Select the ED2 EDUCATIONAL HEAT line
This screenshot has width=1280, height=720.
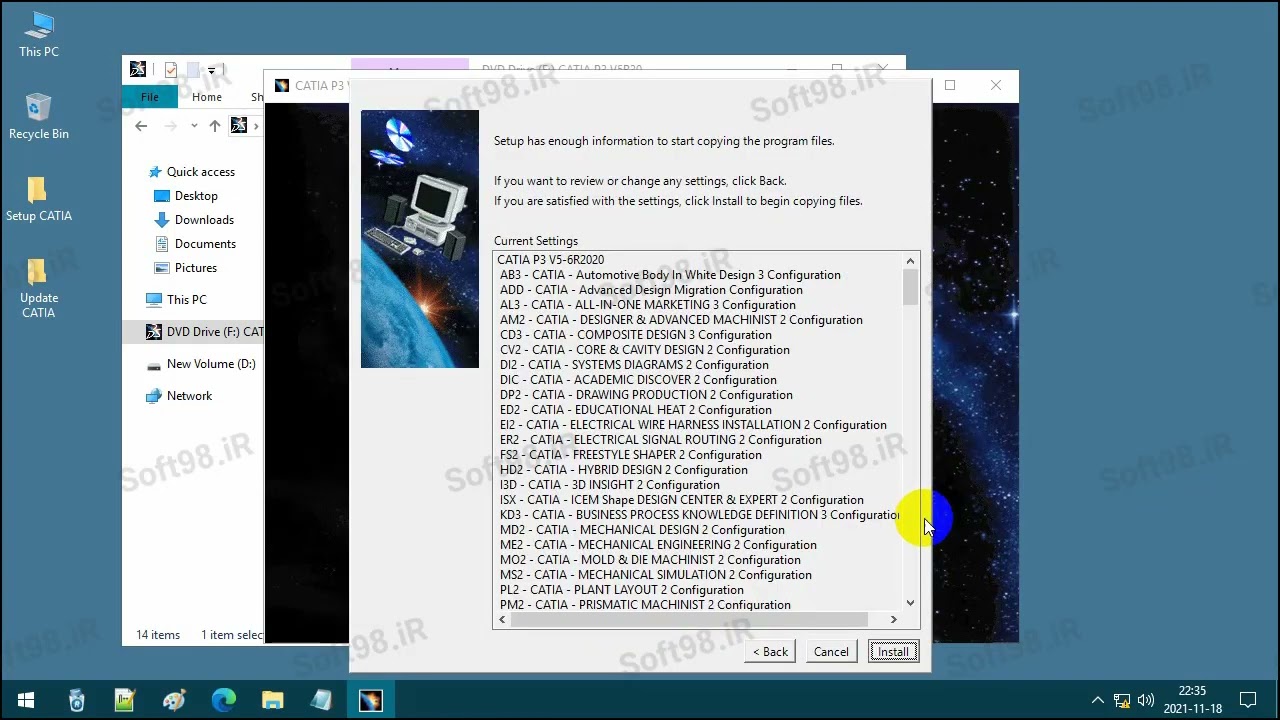pos(636,410)
